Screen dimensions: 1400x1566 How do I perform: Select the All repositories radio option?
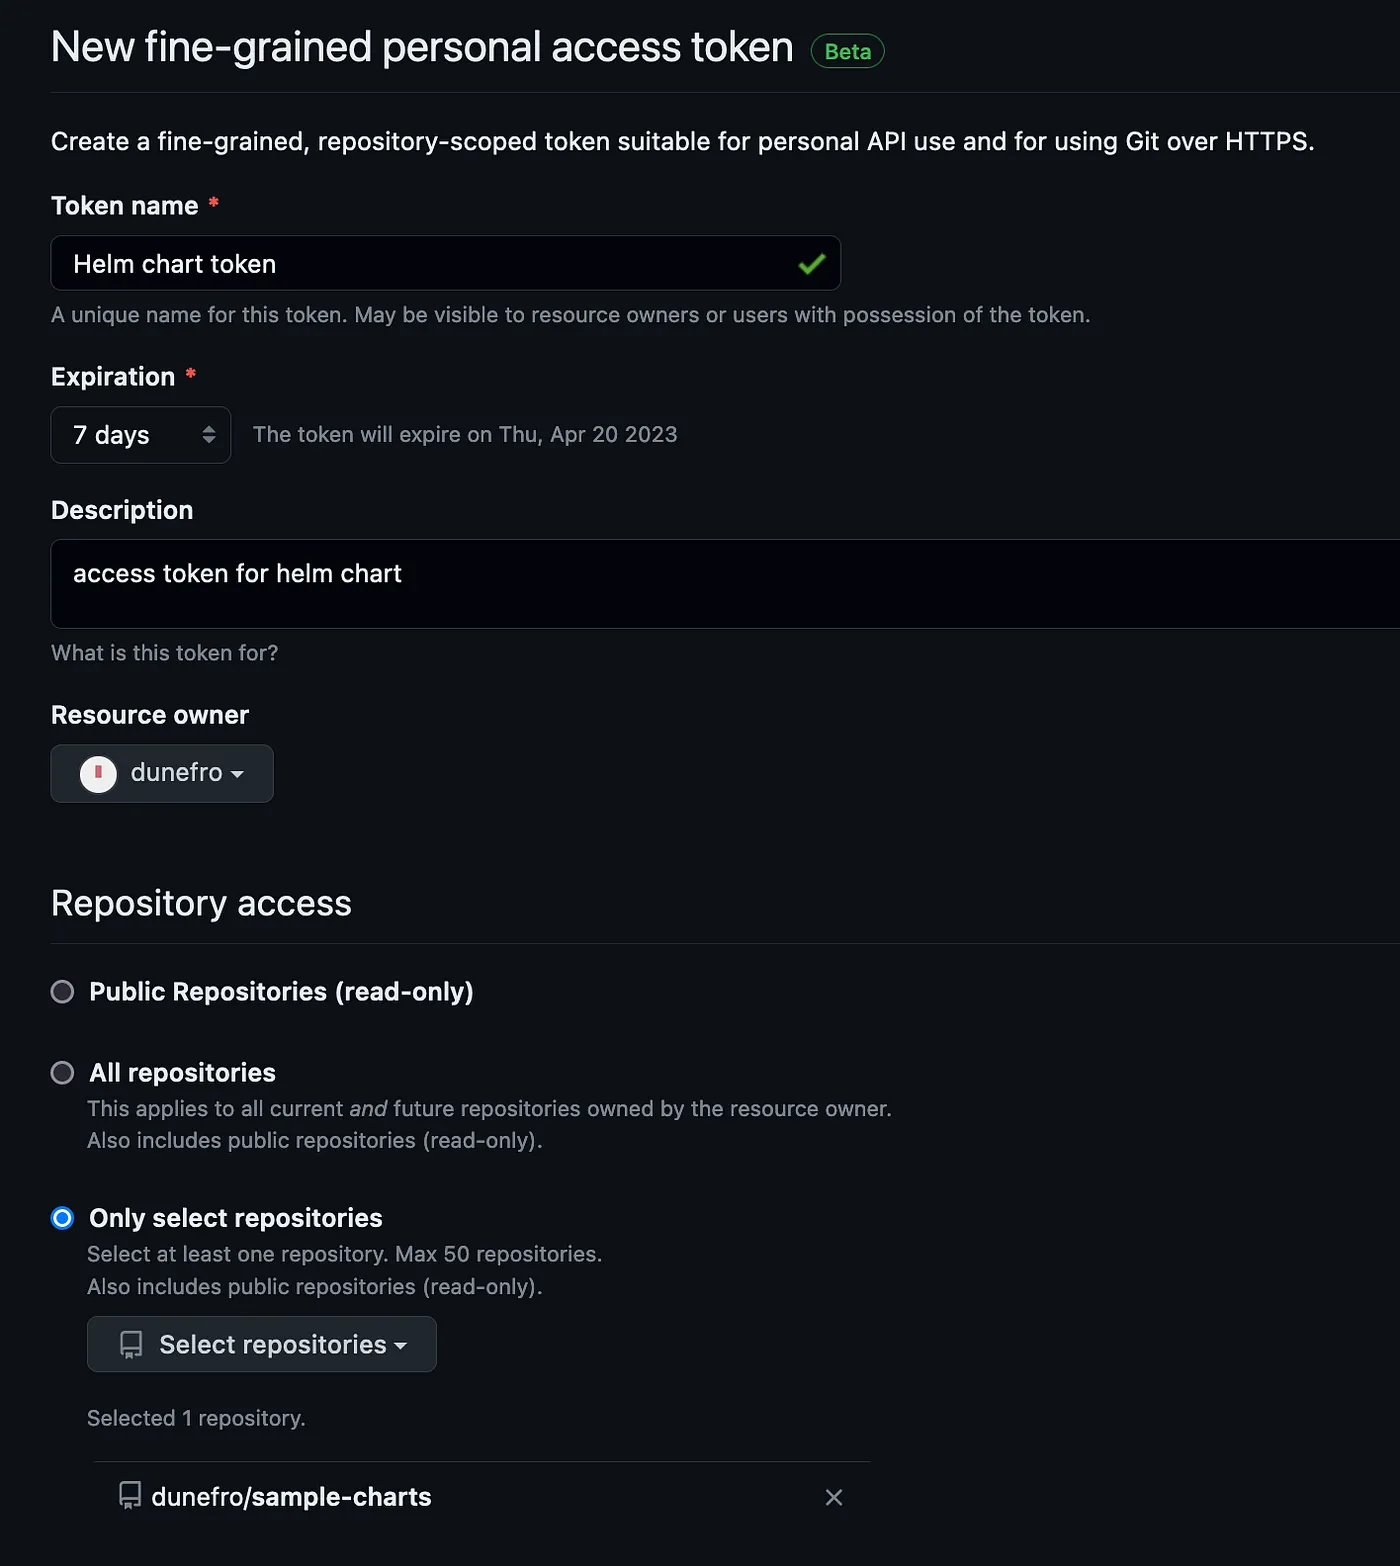pyautogui.click(x=62, y=1073)
